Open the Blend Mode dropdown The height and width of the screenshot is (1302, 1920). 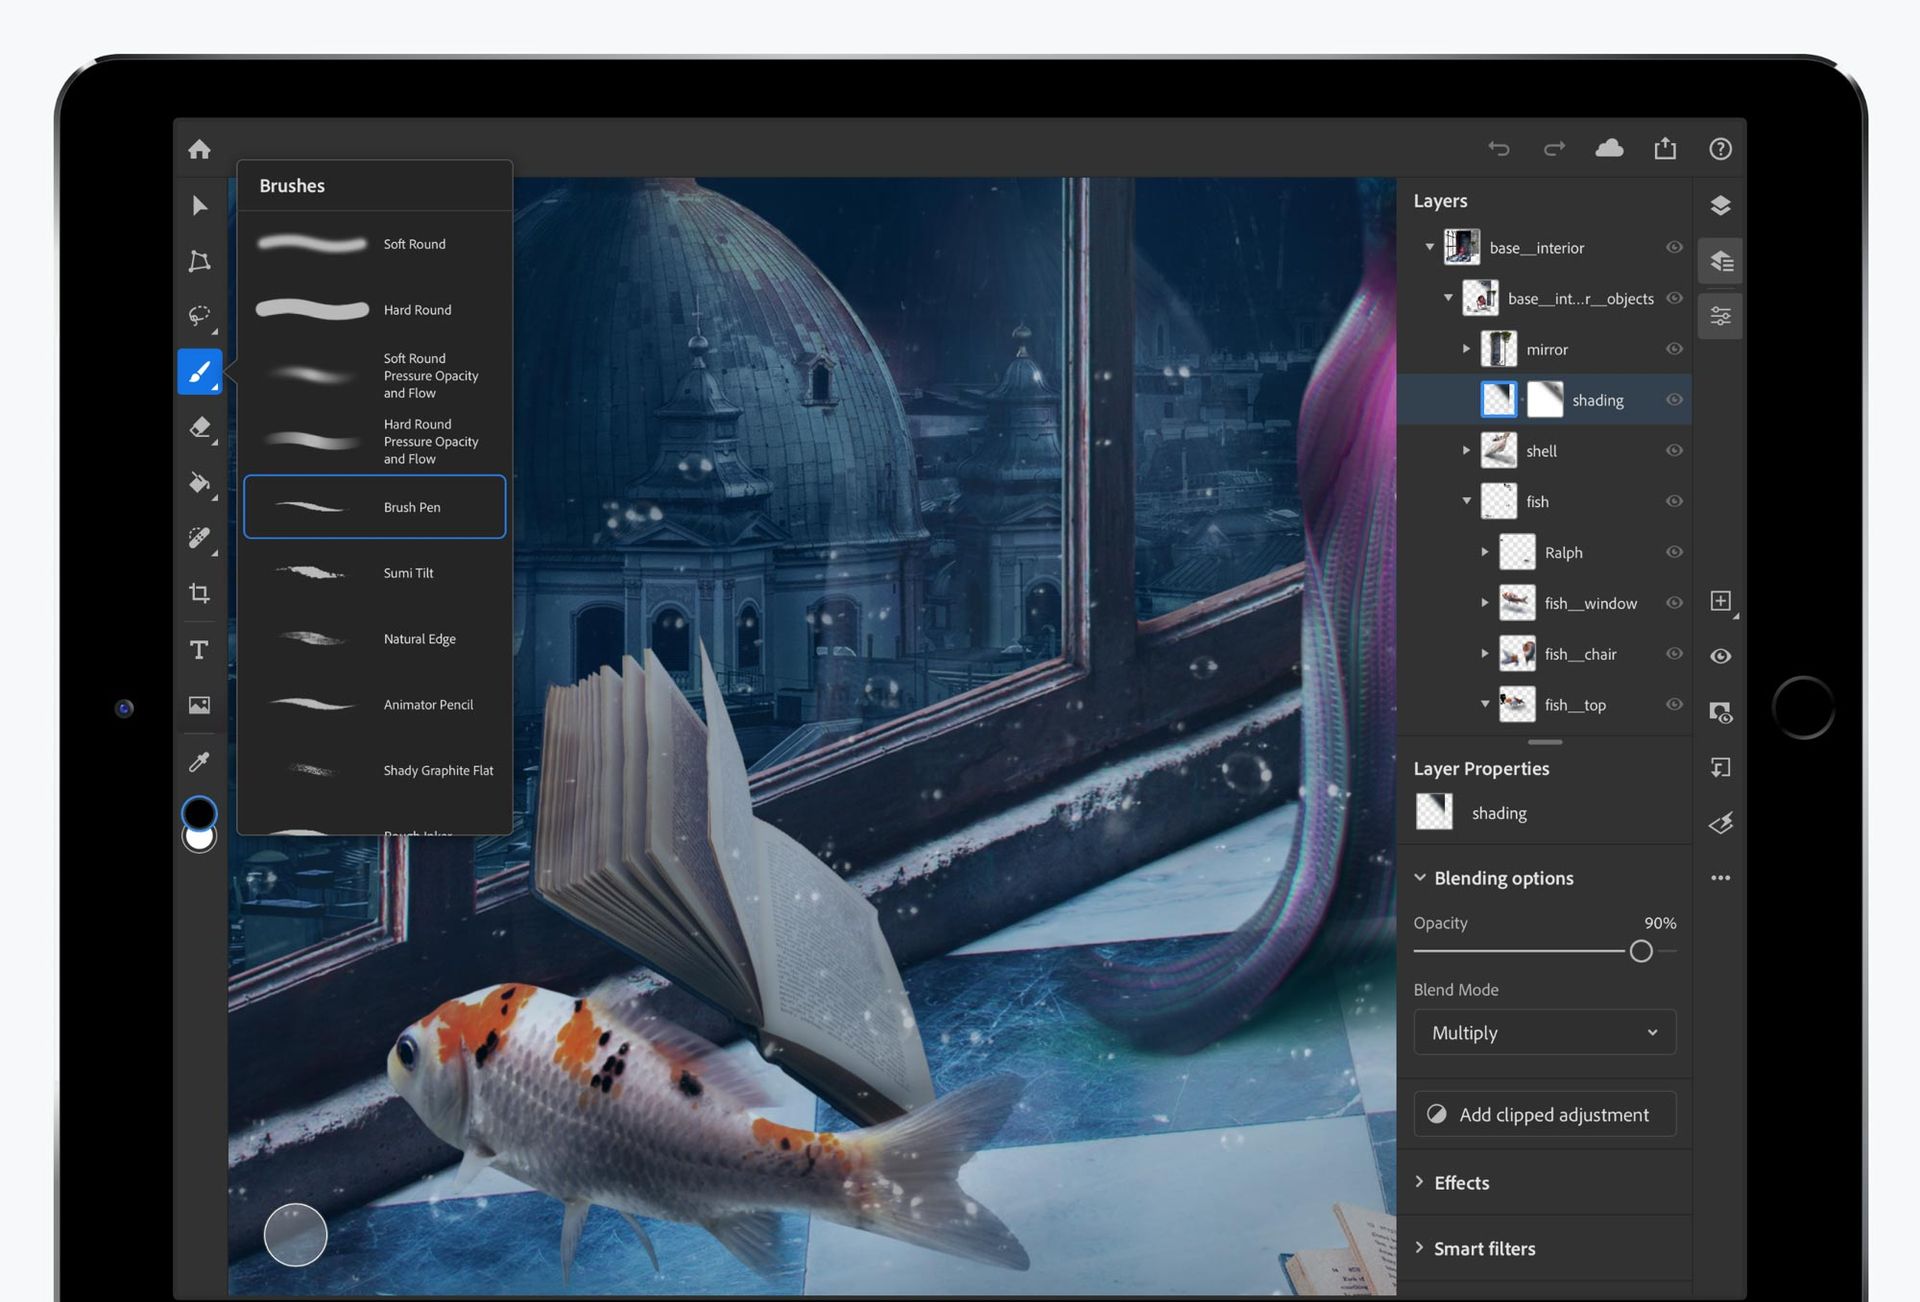coord(1544,1032)
